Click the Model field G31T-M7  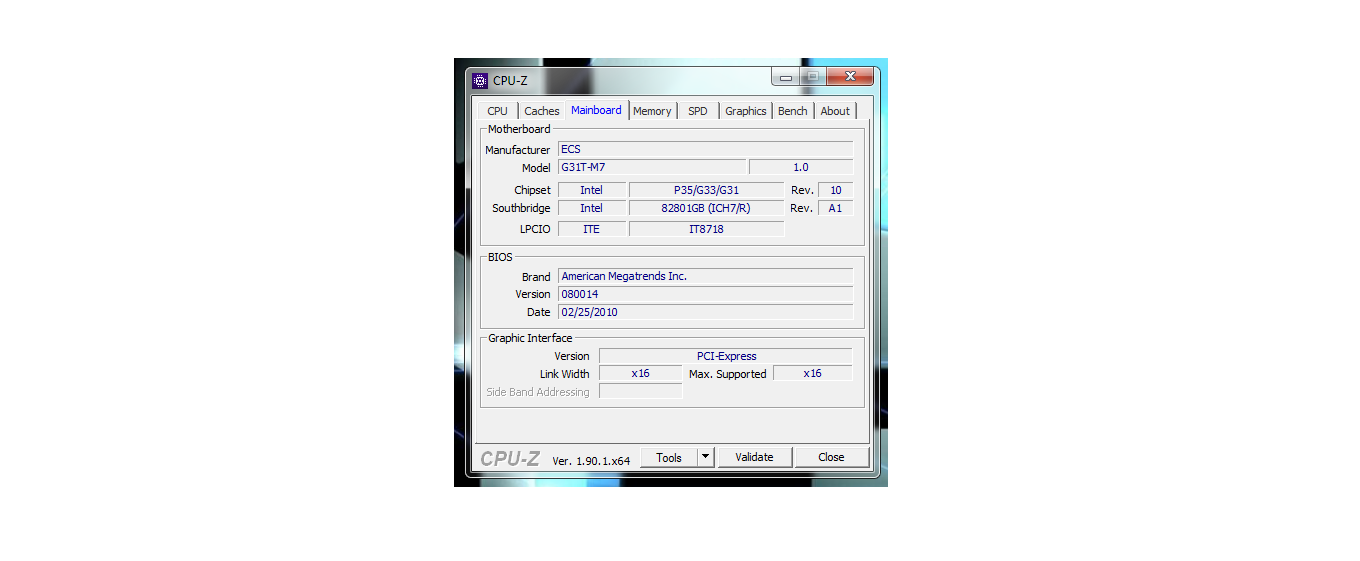pyautogui.click(x=652, y=167)
